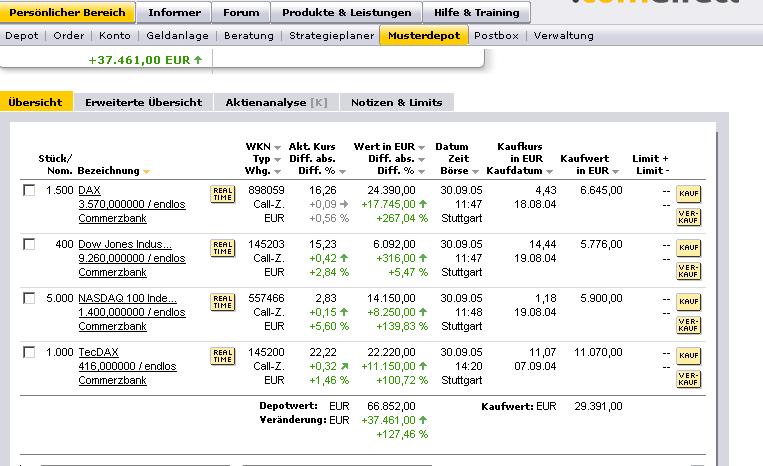Switch to the Erweiterte Übersicht tab
This screenshot has height=466, width=763.
tap(143, 102)
